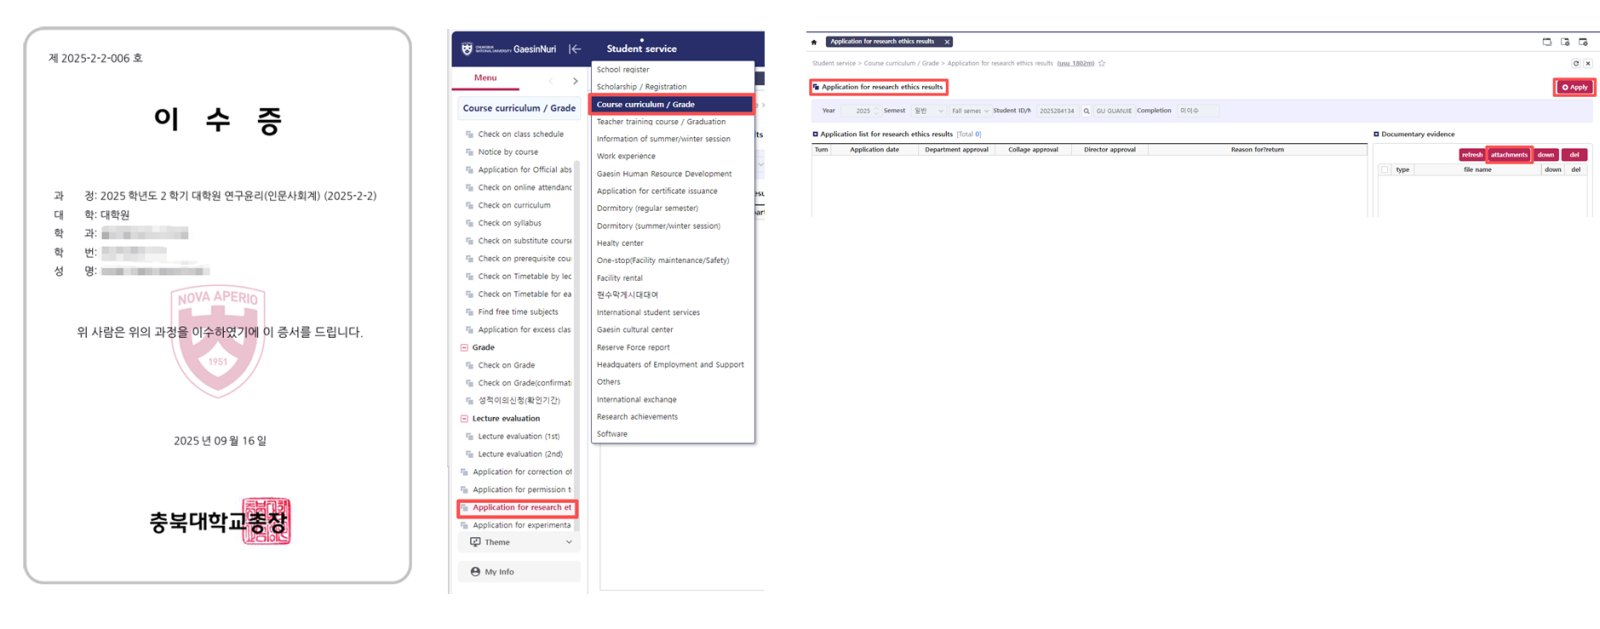1600x629 pixels.
Task: Click the student search magnifier icon
Action: 1086,111
